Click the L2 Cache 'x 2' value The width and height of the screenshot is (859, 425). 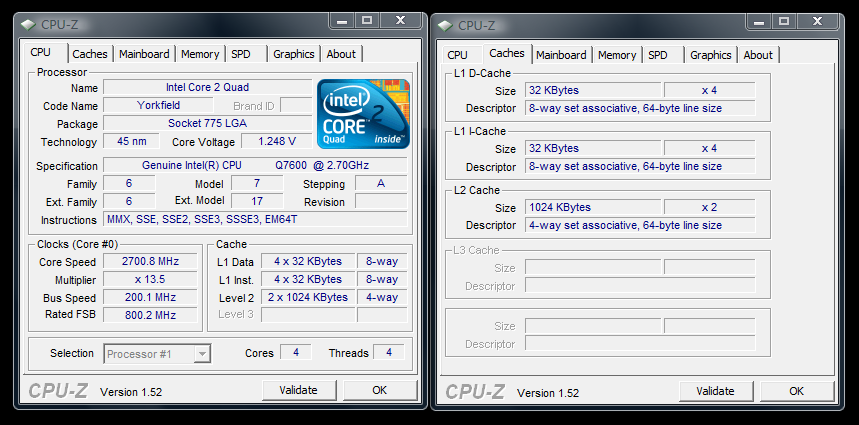(709, 208)
